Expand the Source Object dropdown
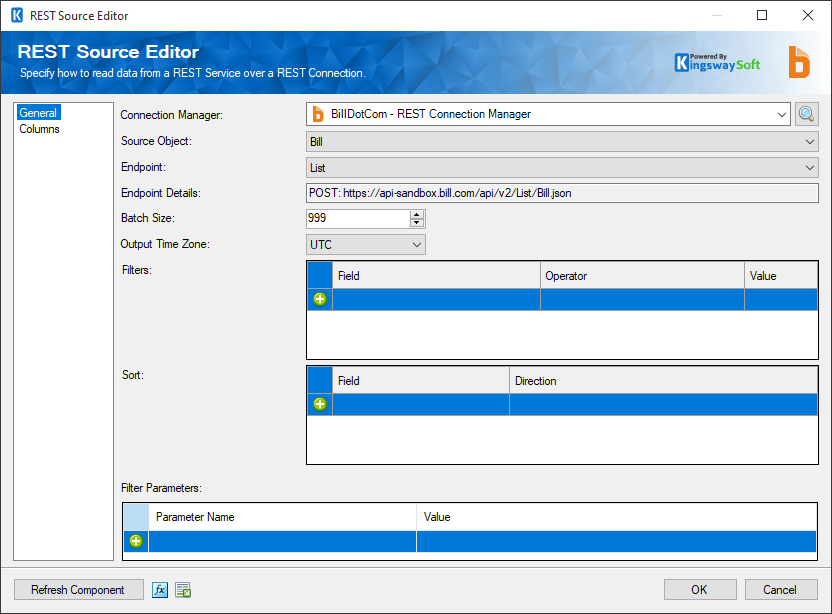 click(x=810, y=142)
